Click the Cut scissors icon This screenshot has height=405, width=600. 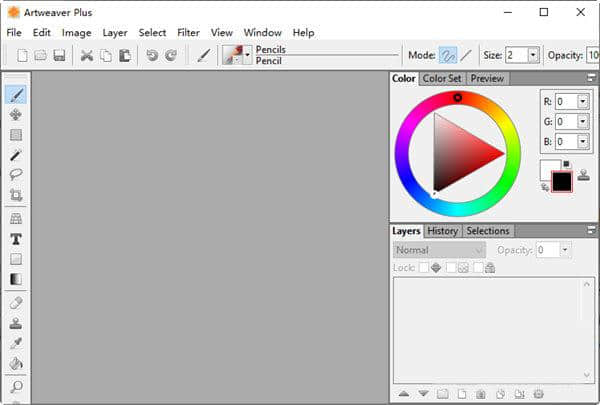tap(86, 55)
